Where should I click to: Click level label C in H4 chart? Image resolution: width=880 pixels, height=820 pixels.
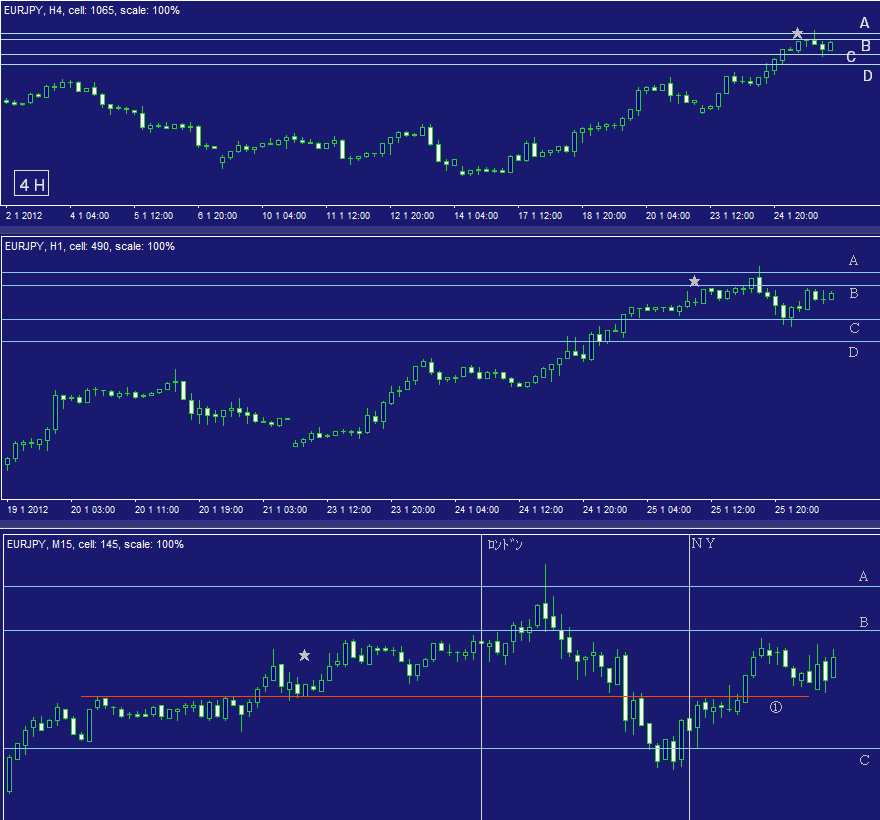[851, 57]
